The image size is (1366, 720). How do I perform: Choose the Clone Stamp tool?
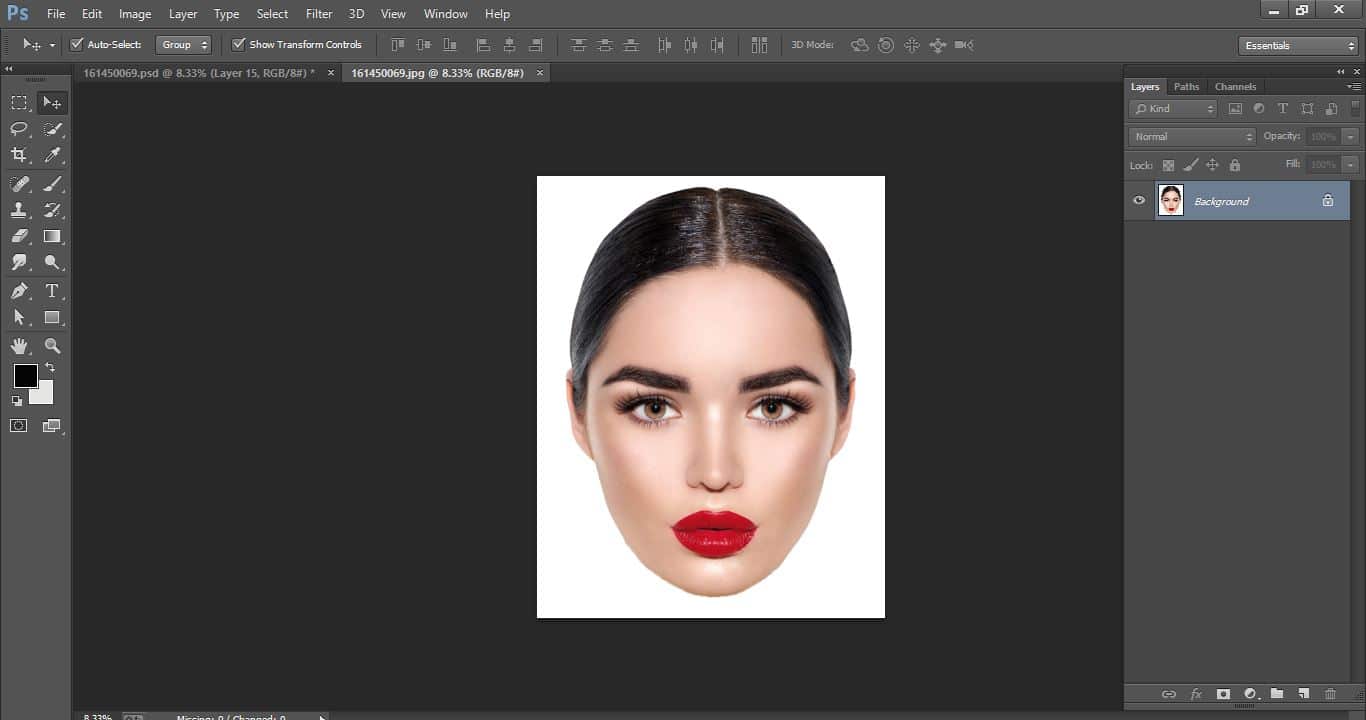click(x=18, y=211)
